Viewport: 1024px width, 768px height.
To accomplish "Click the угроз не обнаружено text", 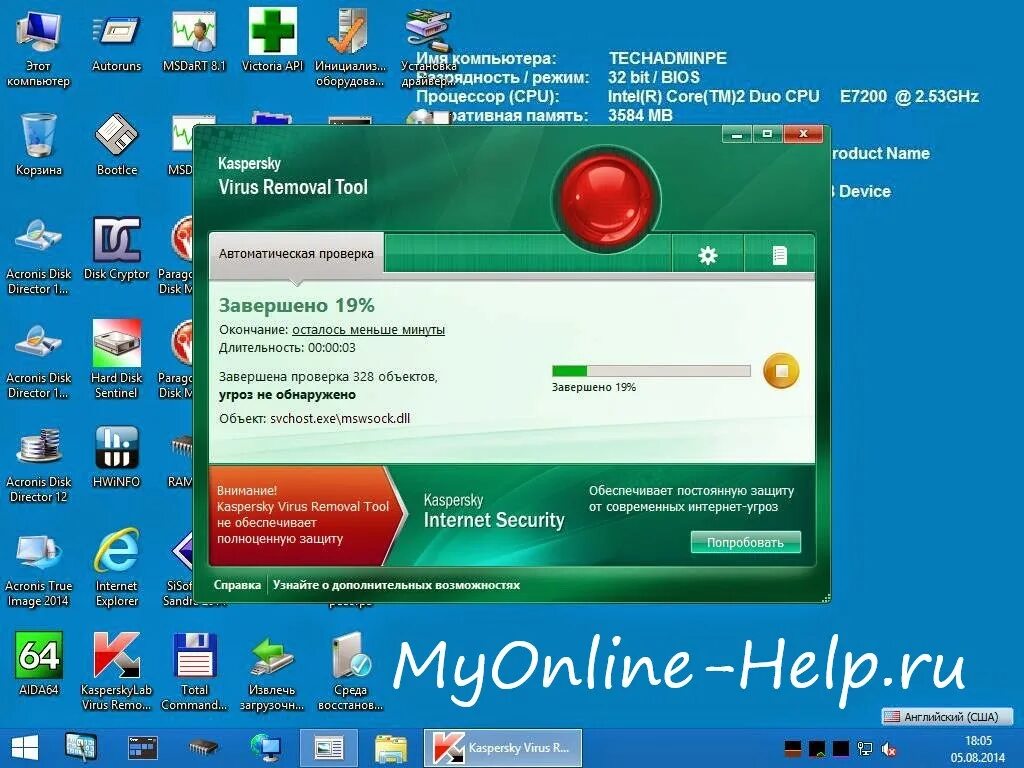I will (287, 394).
